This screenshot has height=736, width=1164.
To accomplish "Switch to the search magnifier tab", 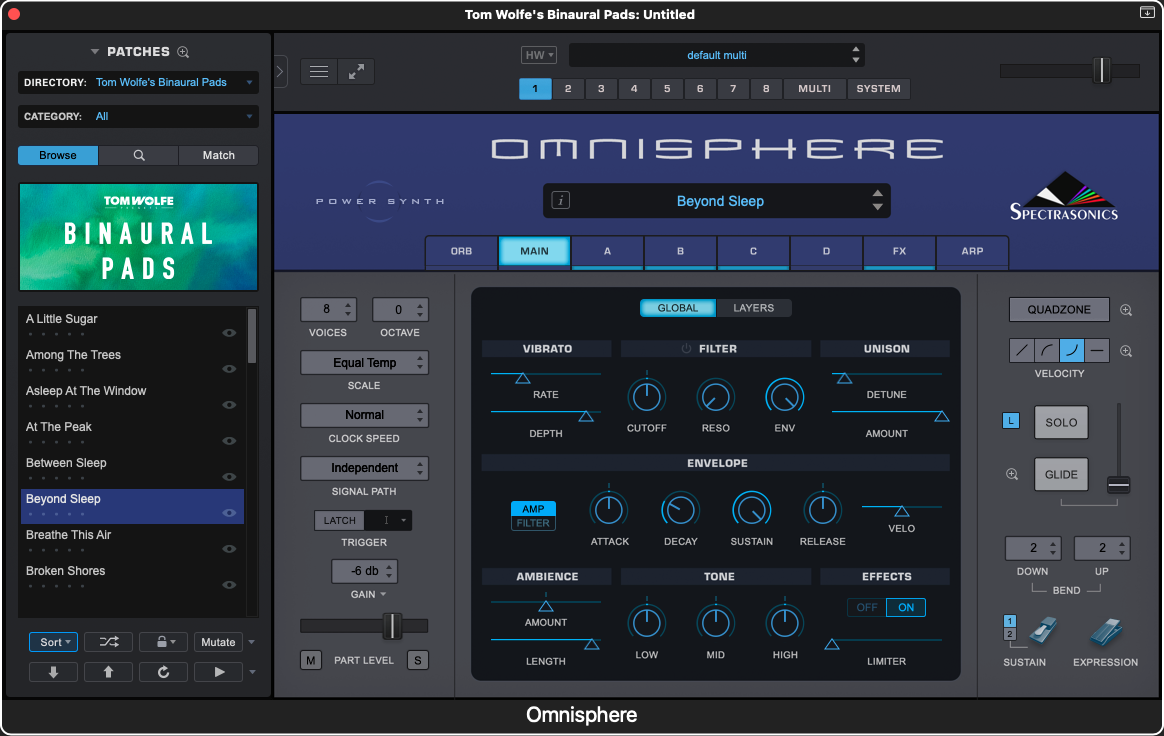I will 139,155.
